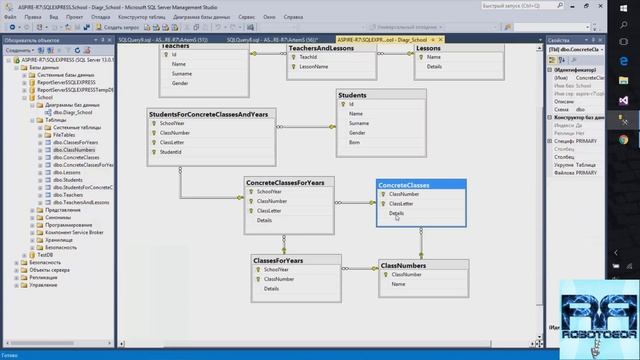640x360 pixels.
Task: Open Visual Studio from taskbar
Action: pos(623,100)
